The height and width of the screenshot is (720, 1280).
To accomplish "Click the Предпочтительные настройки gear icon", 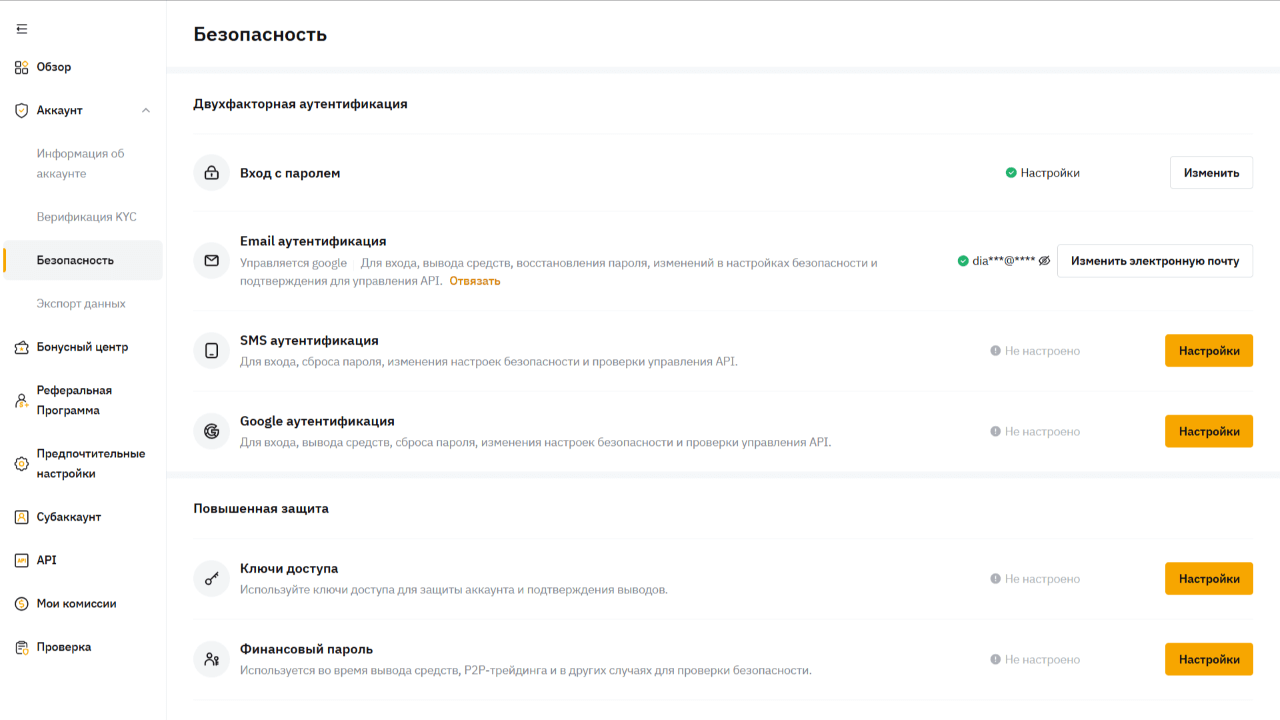I will click(x=22, y=464).
